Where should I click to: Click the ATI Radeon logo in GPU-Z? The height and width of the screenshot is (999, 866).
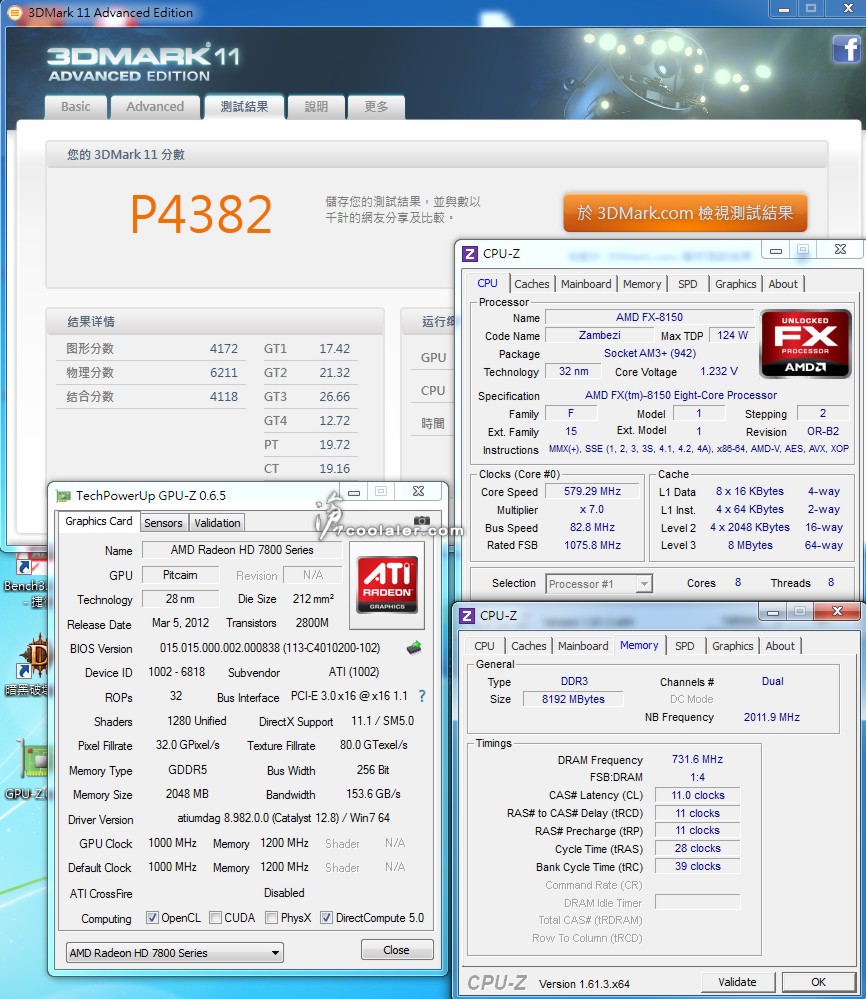click(387, 585)
